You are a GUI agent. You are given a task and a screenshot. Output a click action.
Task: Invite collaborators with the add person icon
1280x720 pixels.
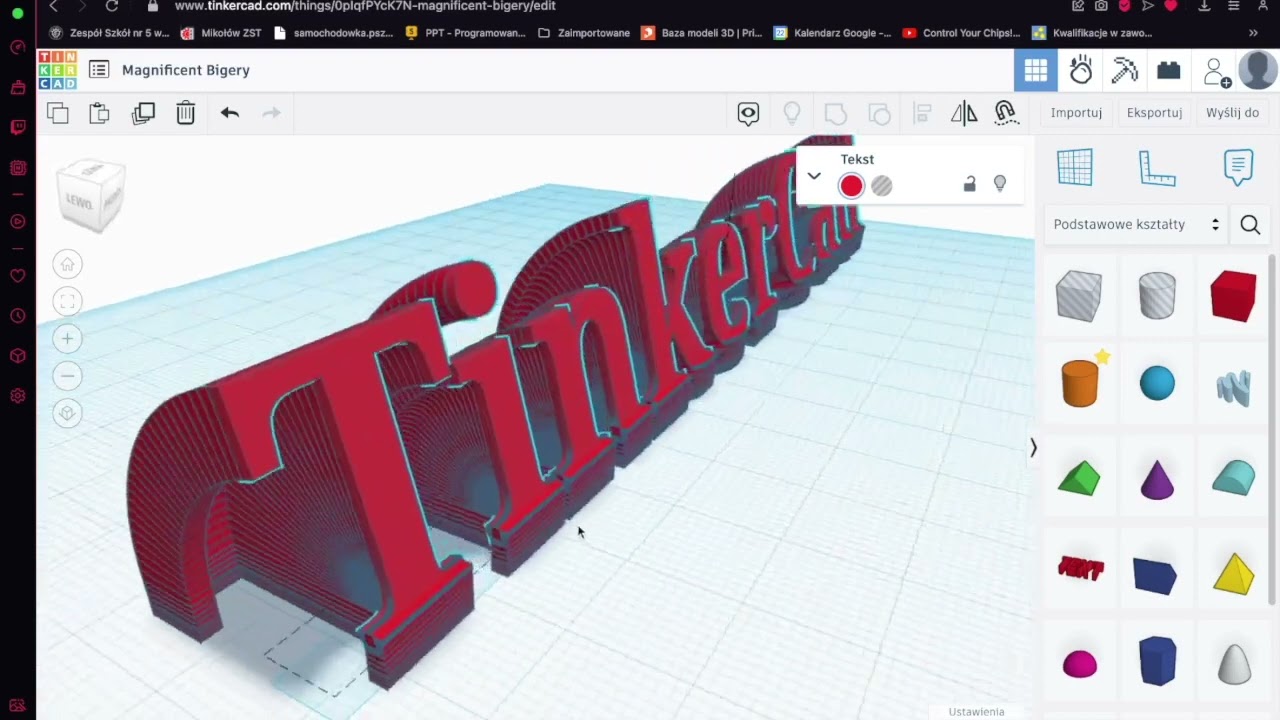pos(1216,72)
